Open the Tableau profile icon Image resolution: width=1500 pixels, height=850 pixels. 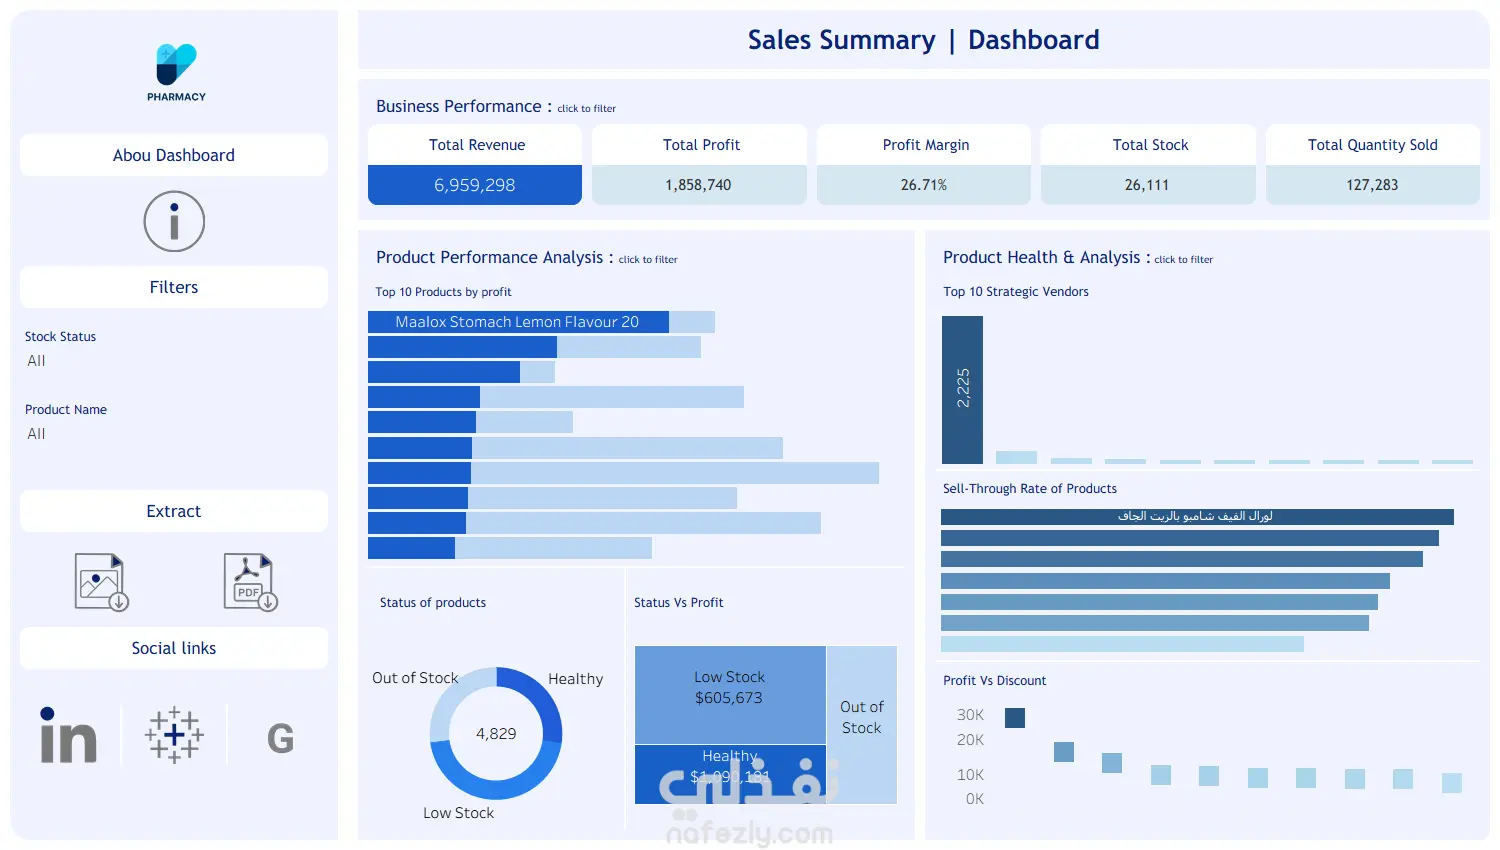174,736
